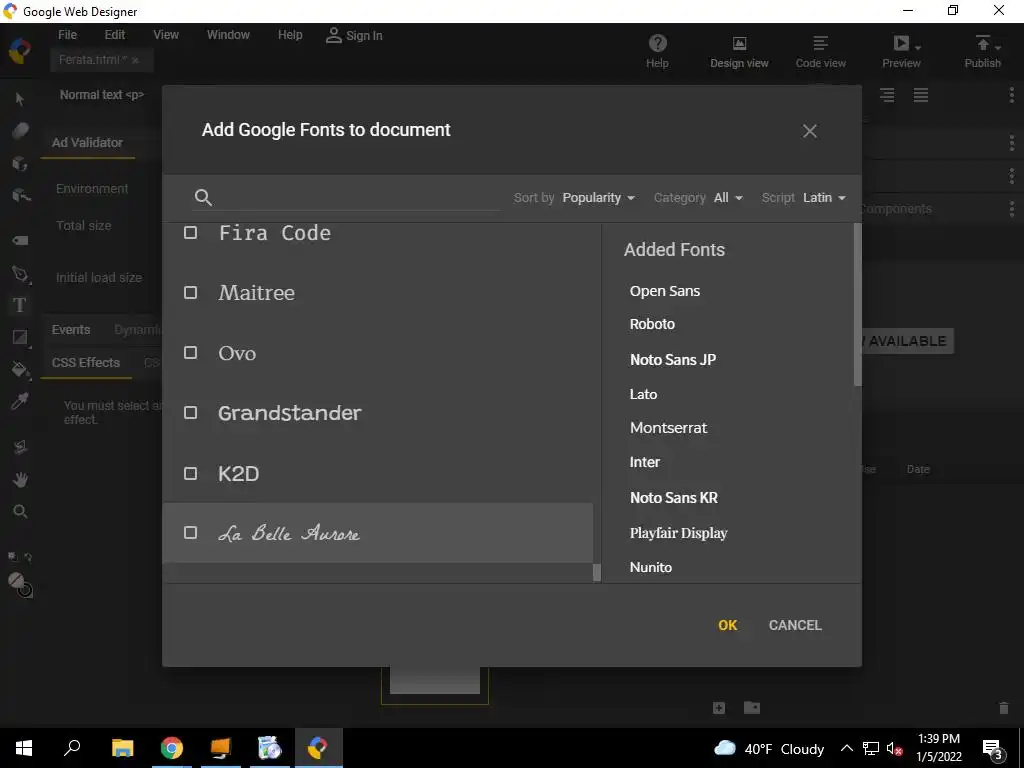
Task: Select Playfair Display in Added Fonts
Action: click(679, 533)
